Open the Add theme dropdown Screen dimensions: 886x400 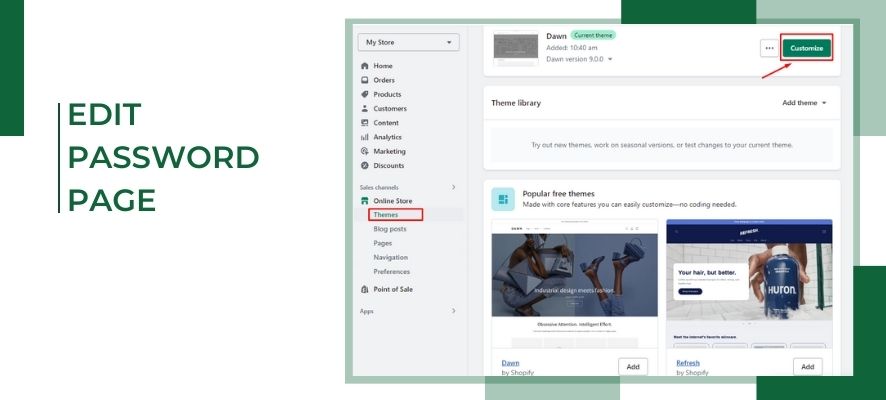(804, 103)
